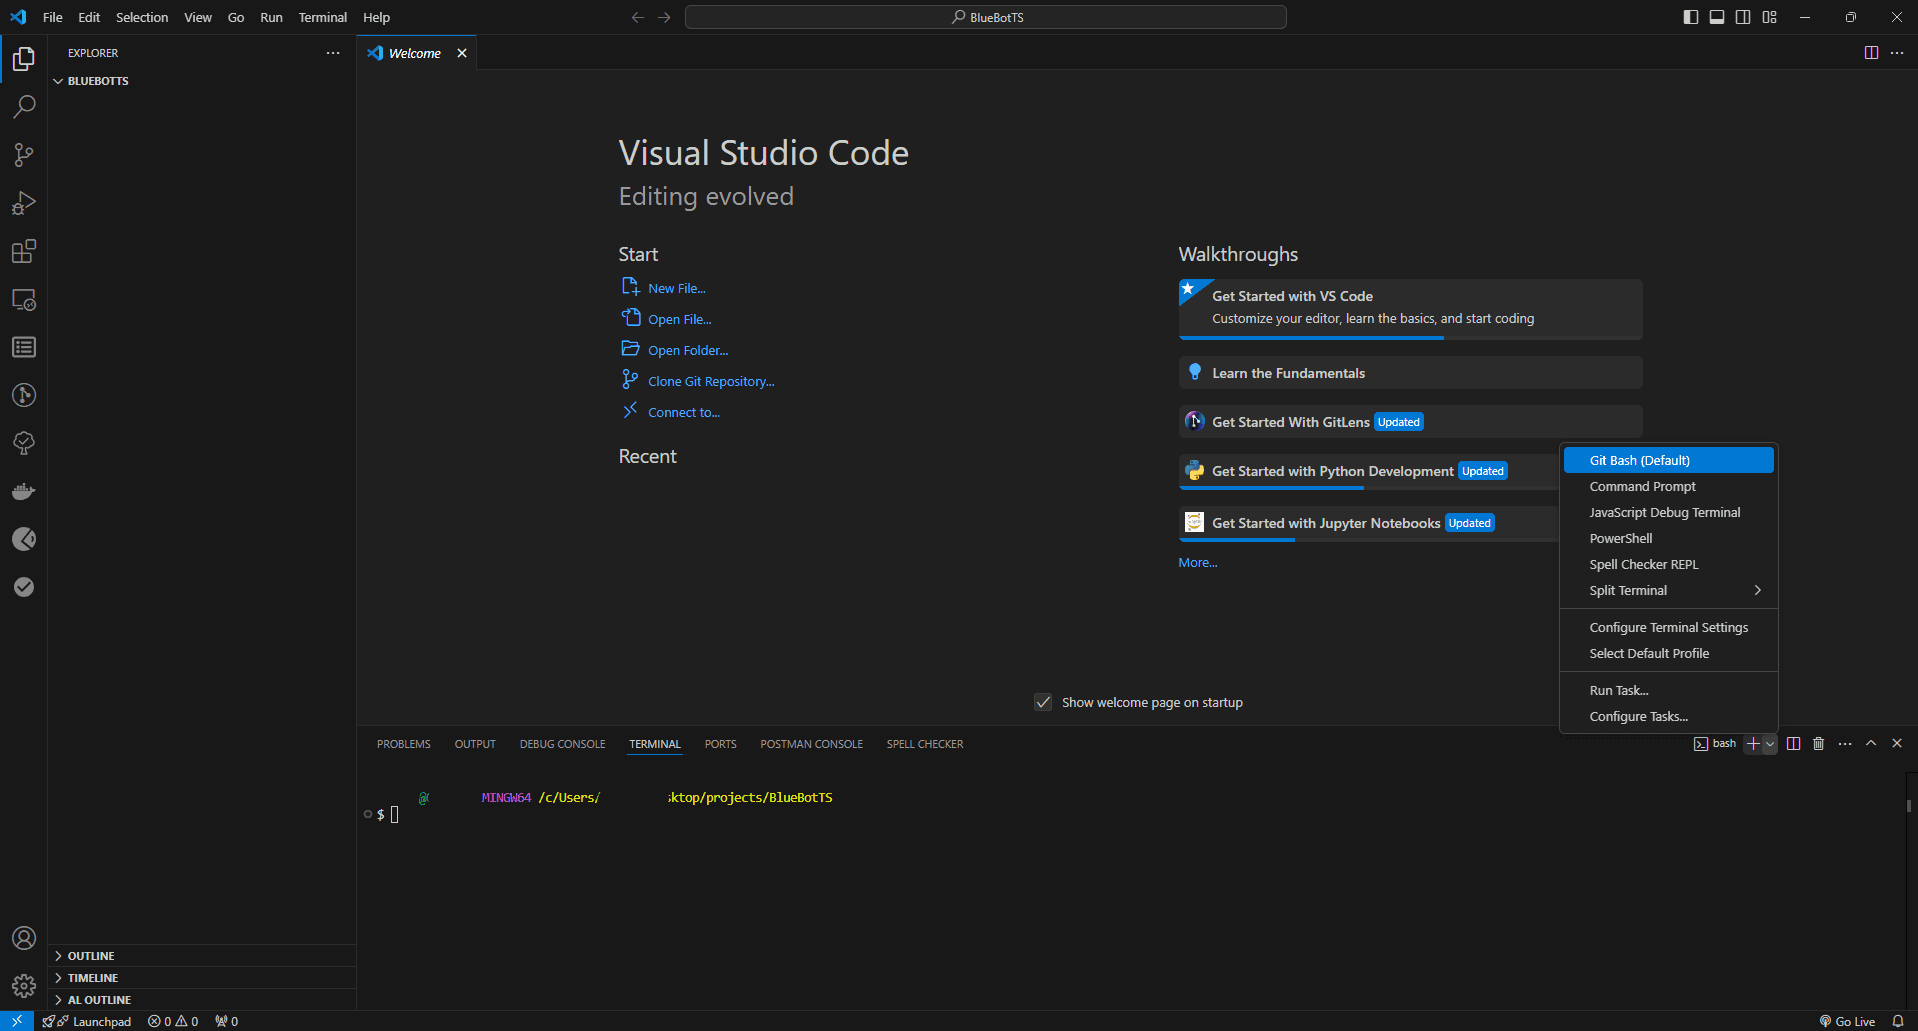
Task: Toggle the secondary side bar visibility
Action: (1743, 17)
